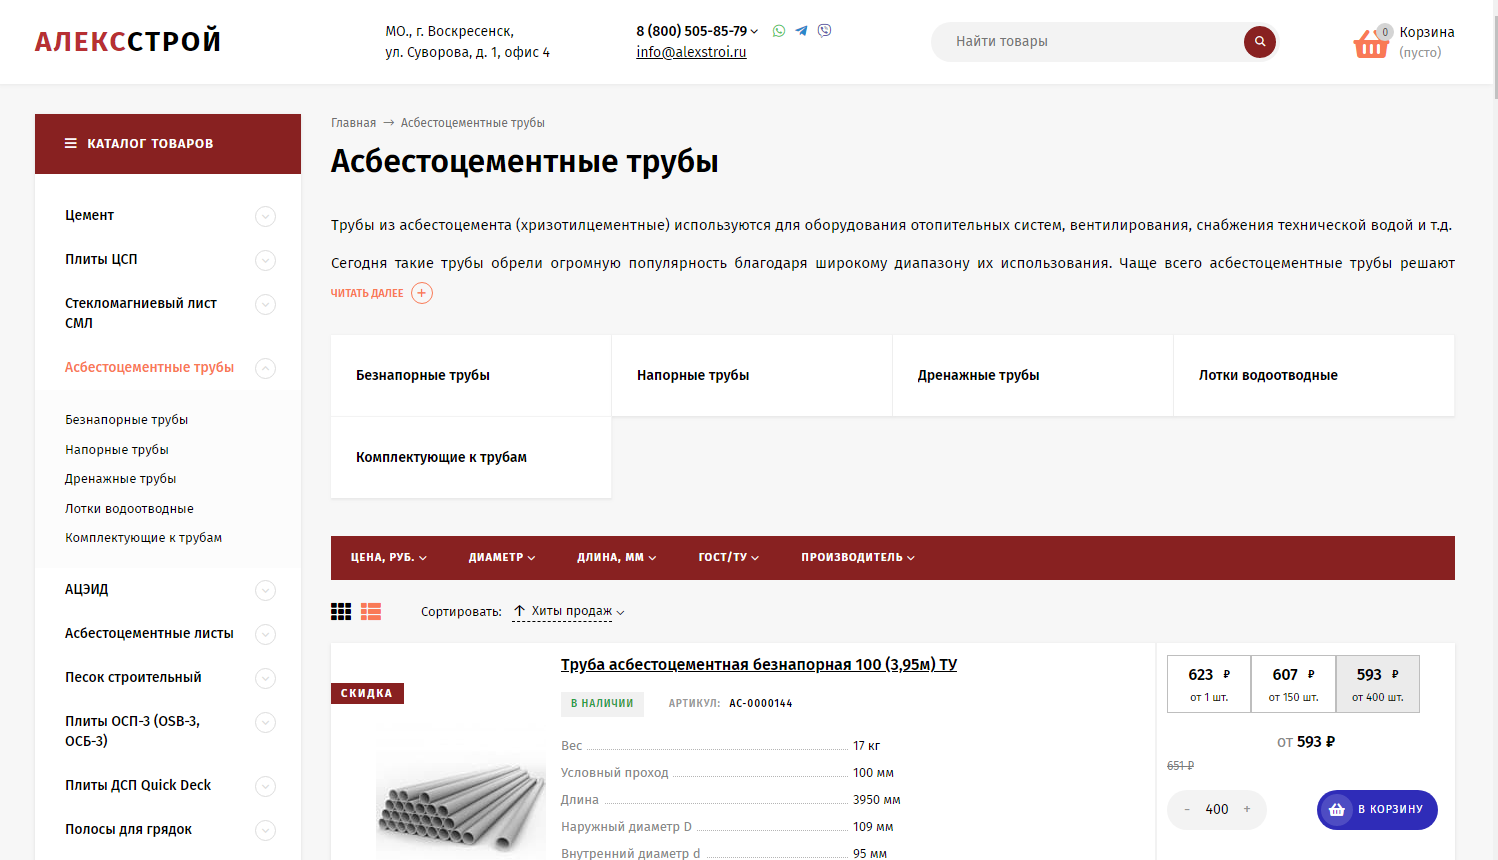Expand Плиты ДСП Quick Deck chevron

tap(265, 786)
